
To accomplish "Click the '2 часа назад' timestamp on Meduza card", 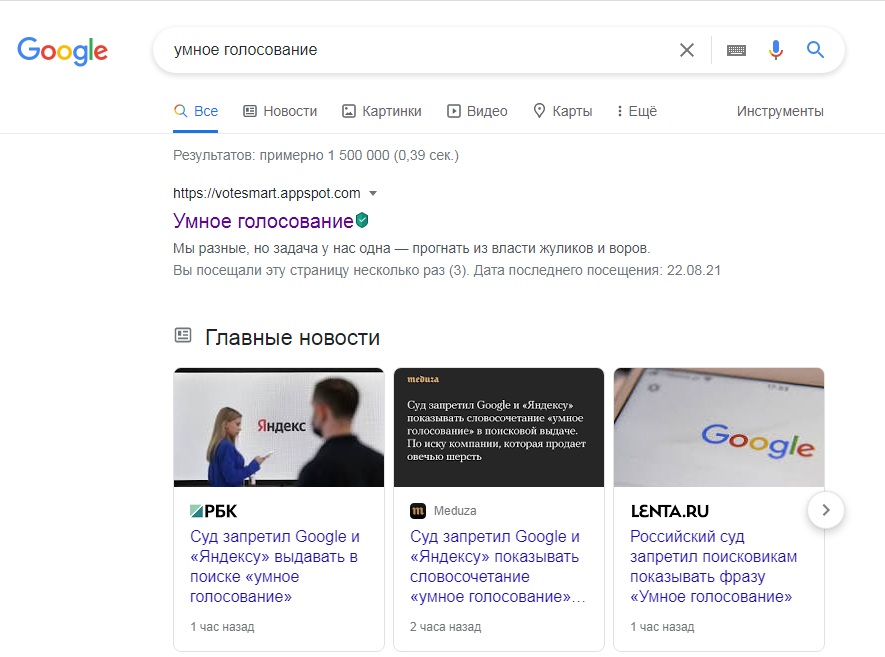I will (445, 627).
